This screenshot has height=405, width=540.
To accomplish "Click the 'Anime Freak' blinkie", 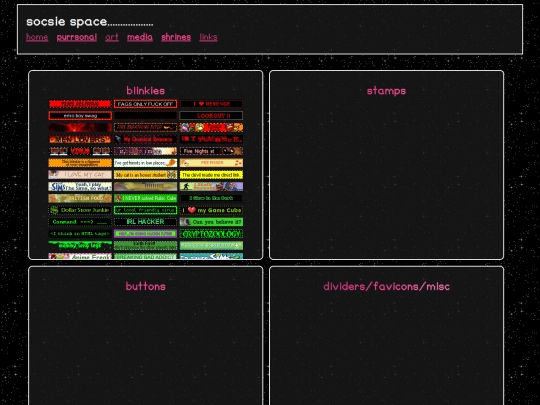I will [x=80, y=256].
